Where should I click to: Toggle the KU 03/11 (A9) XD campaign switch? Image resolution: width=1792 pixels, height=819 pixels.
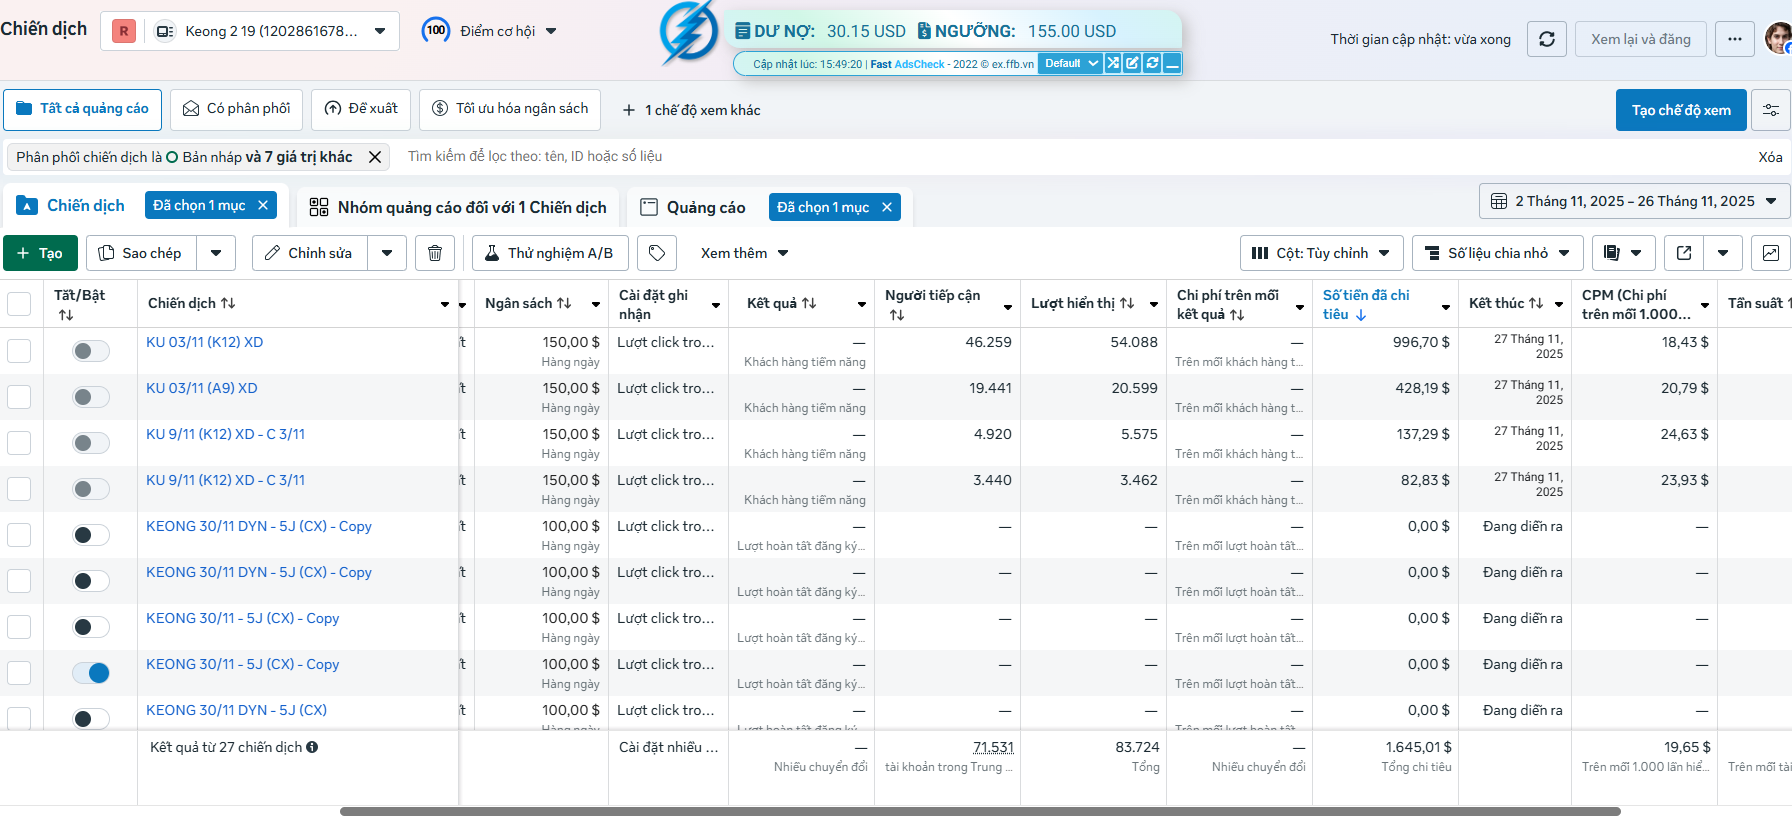[x=91, y=397]
